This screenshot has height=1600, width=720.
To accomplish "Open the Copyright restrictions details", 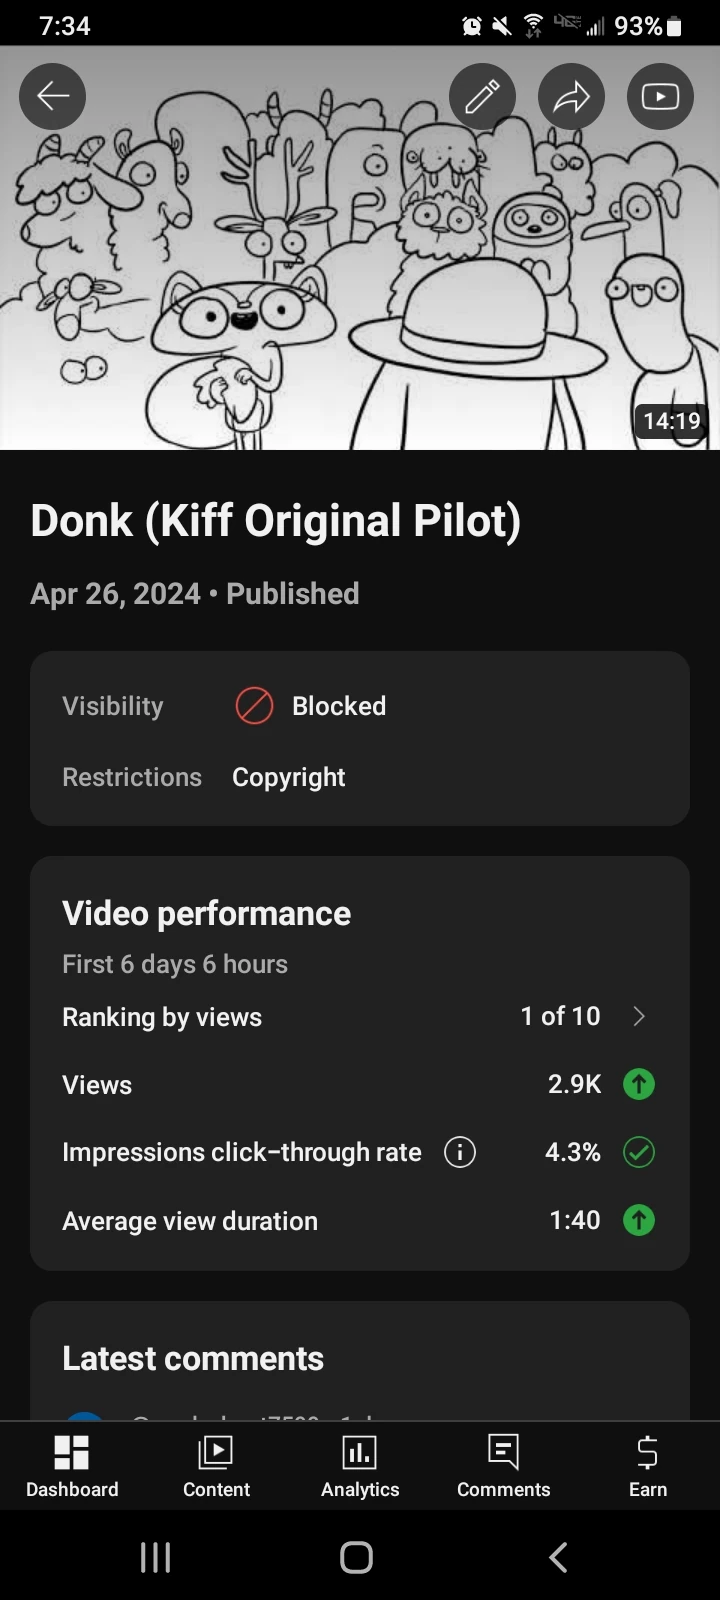I will 289,777.
